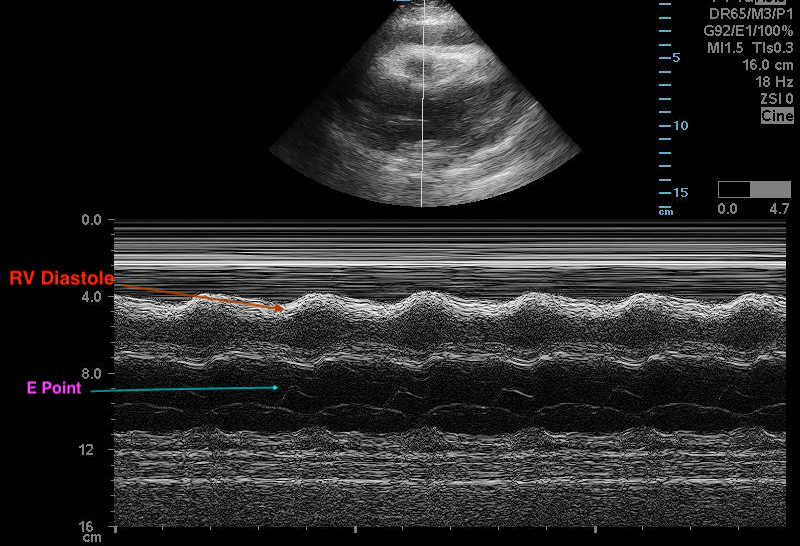The width and height of the screenshot is (800, 546).
Task: Click the ZSI 0 setting
Action: [x=777, y=99]
